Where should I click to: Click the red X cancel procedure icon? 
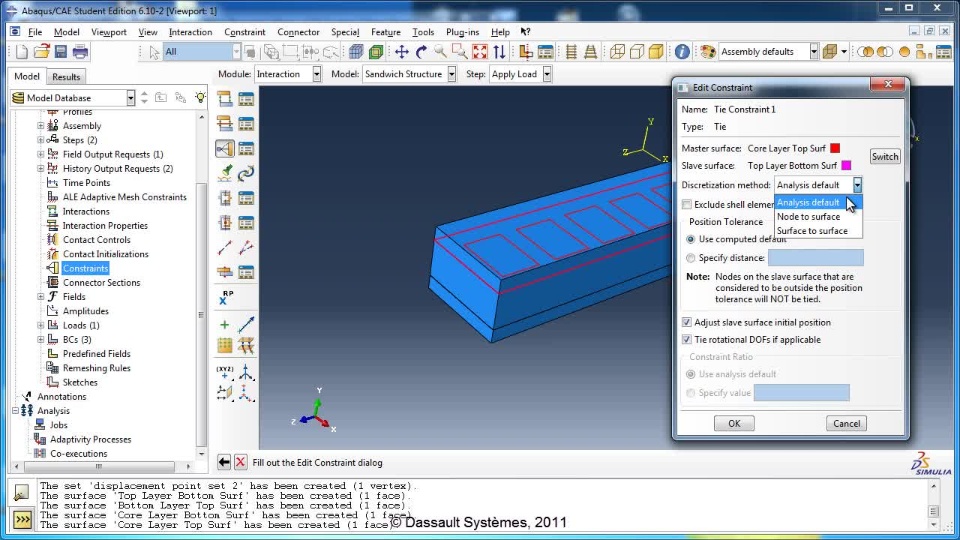point(241,462)
